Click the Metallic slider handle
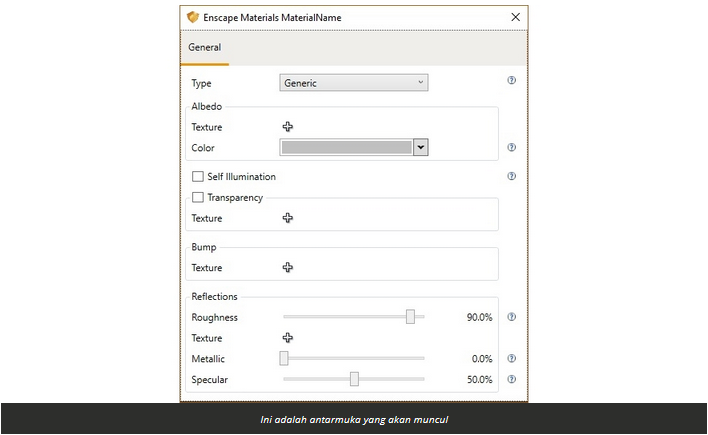Image resolution: width=708 pixels, height=435 pixels. pos(284,358)
